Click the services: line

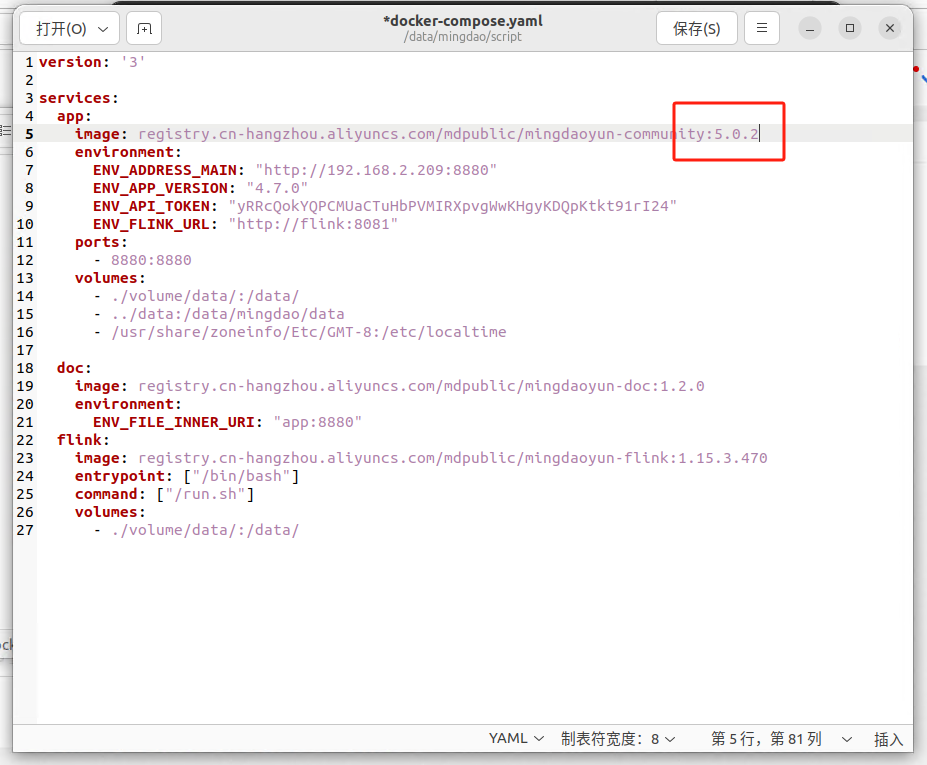[x=79, y=98]
